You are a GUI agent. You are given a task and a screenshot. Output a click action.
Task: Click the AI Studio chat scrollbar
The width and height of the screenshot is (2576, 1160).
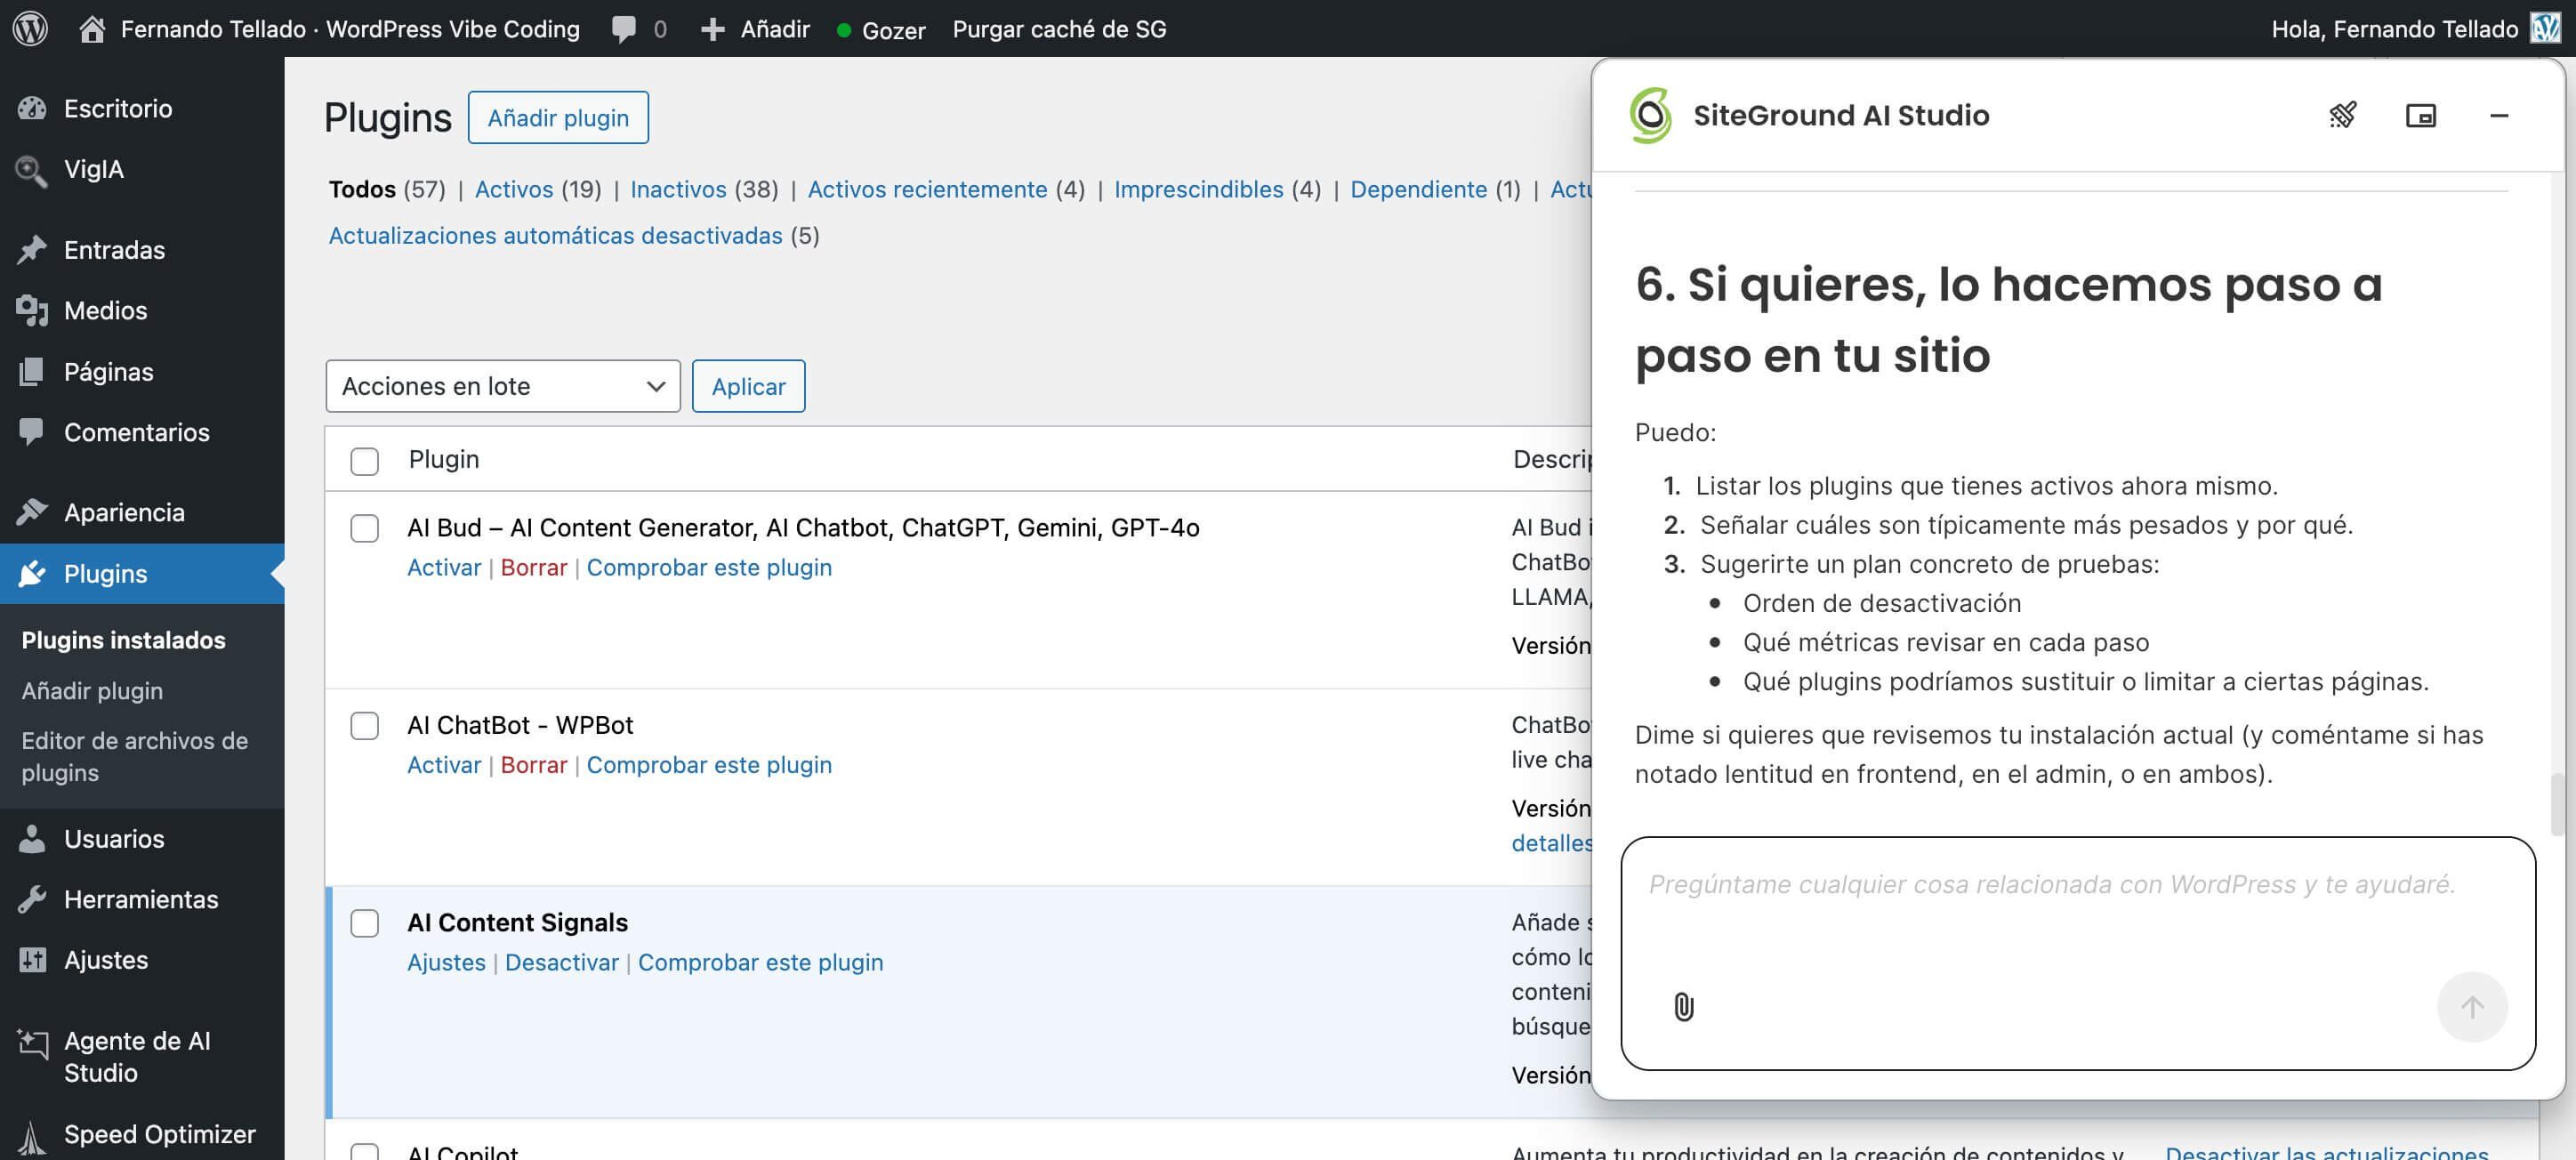[x=2556, y=804]
